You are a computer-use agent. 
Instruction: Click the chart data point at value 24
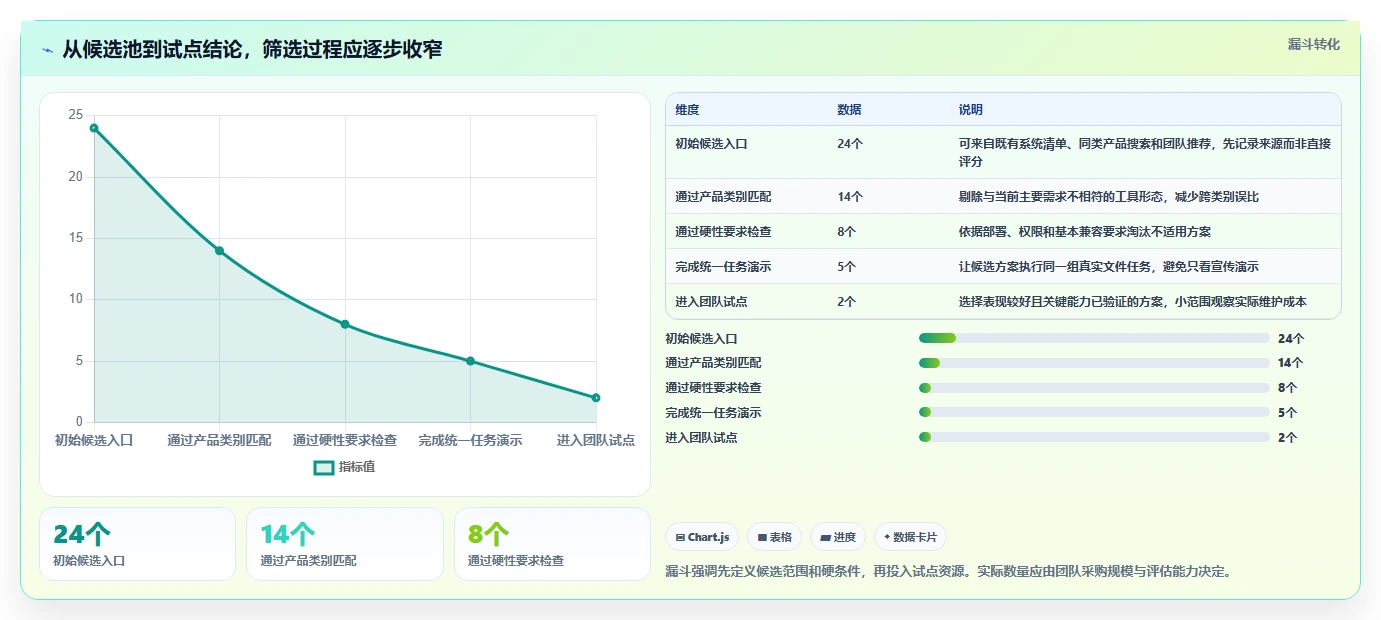pyautogui.click(x=94, y=128)
